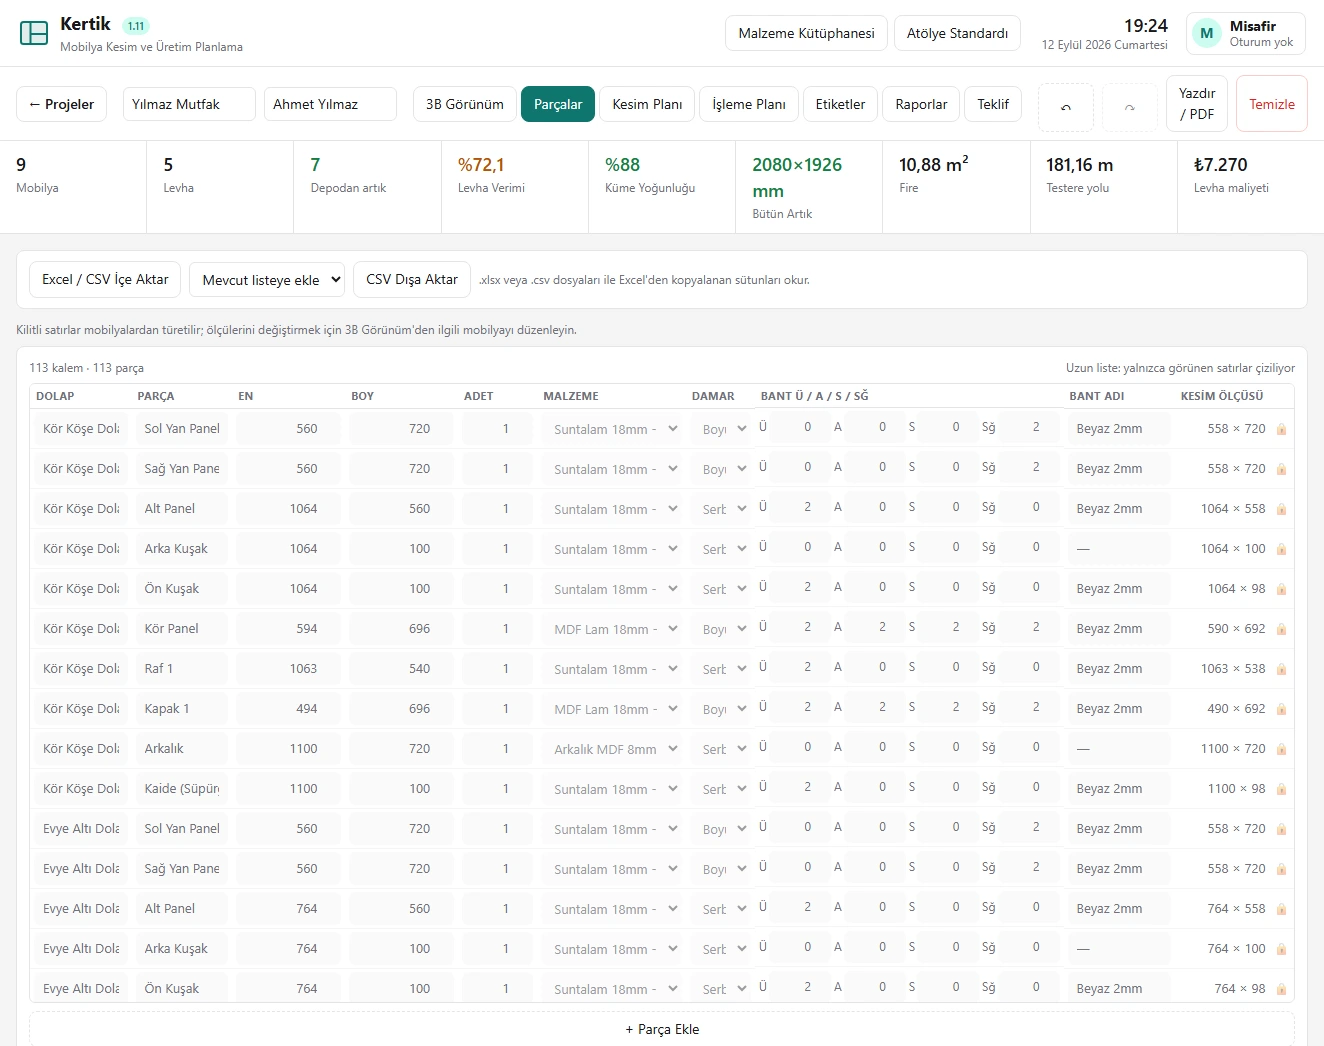Screen dimensions: 1324x1046
Task: Open the Raporlar tab
Action: tap(921, 104)
